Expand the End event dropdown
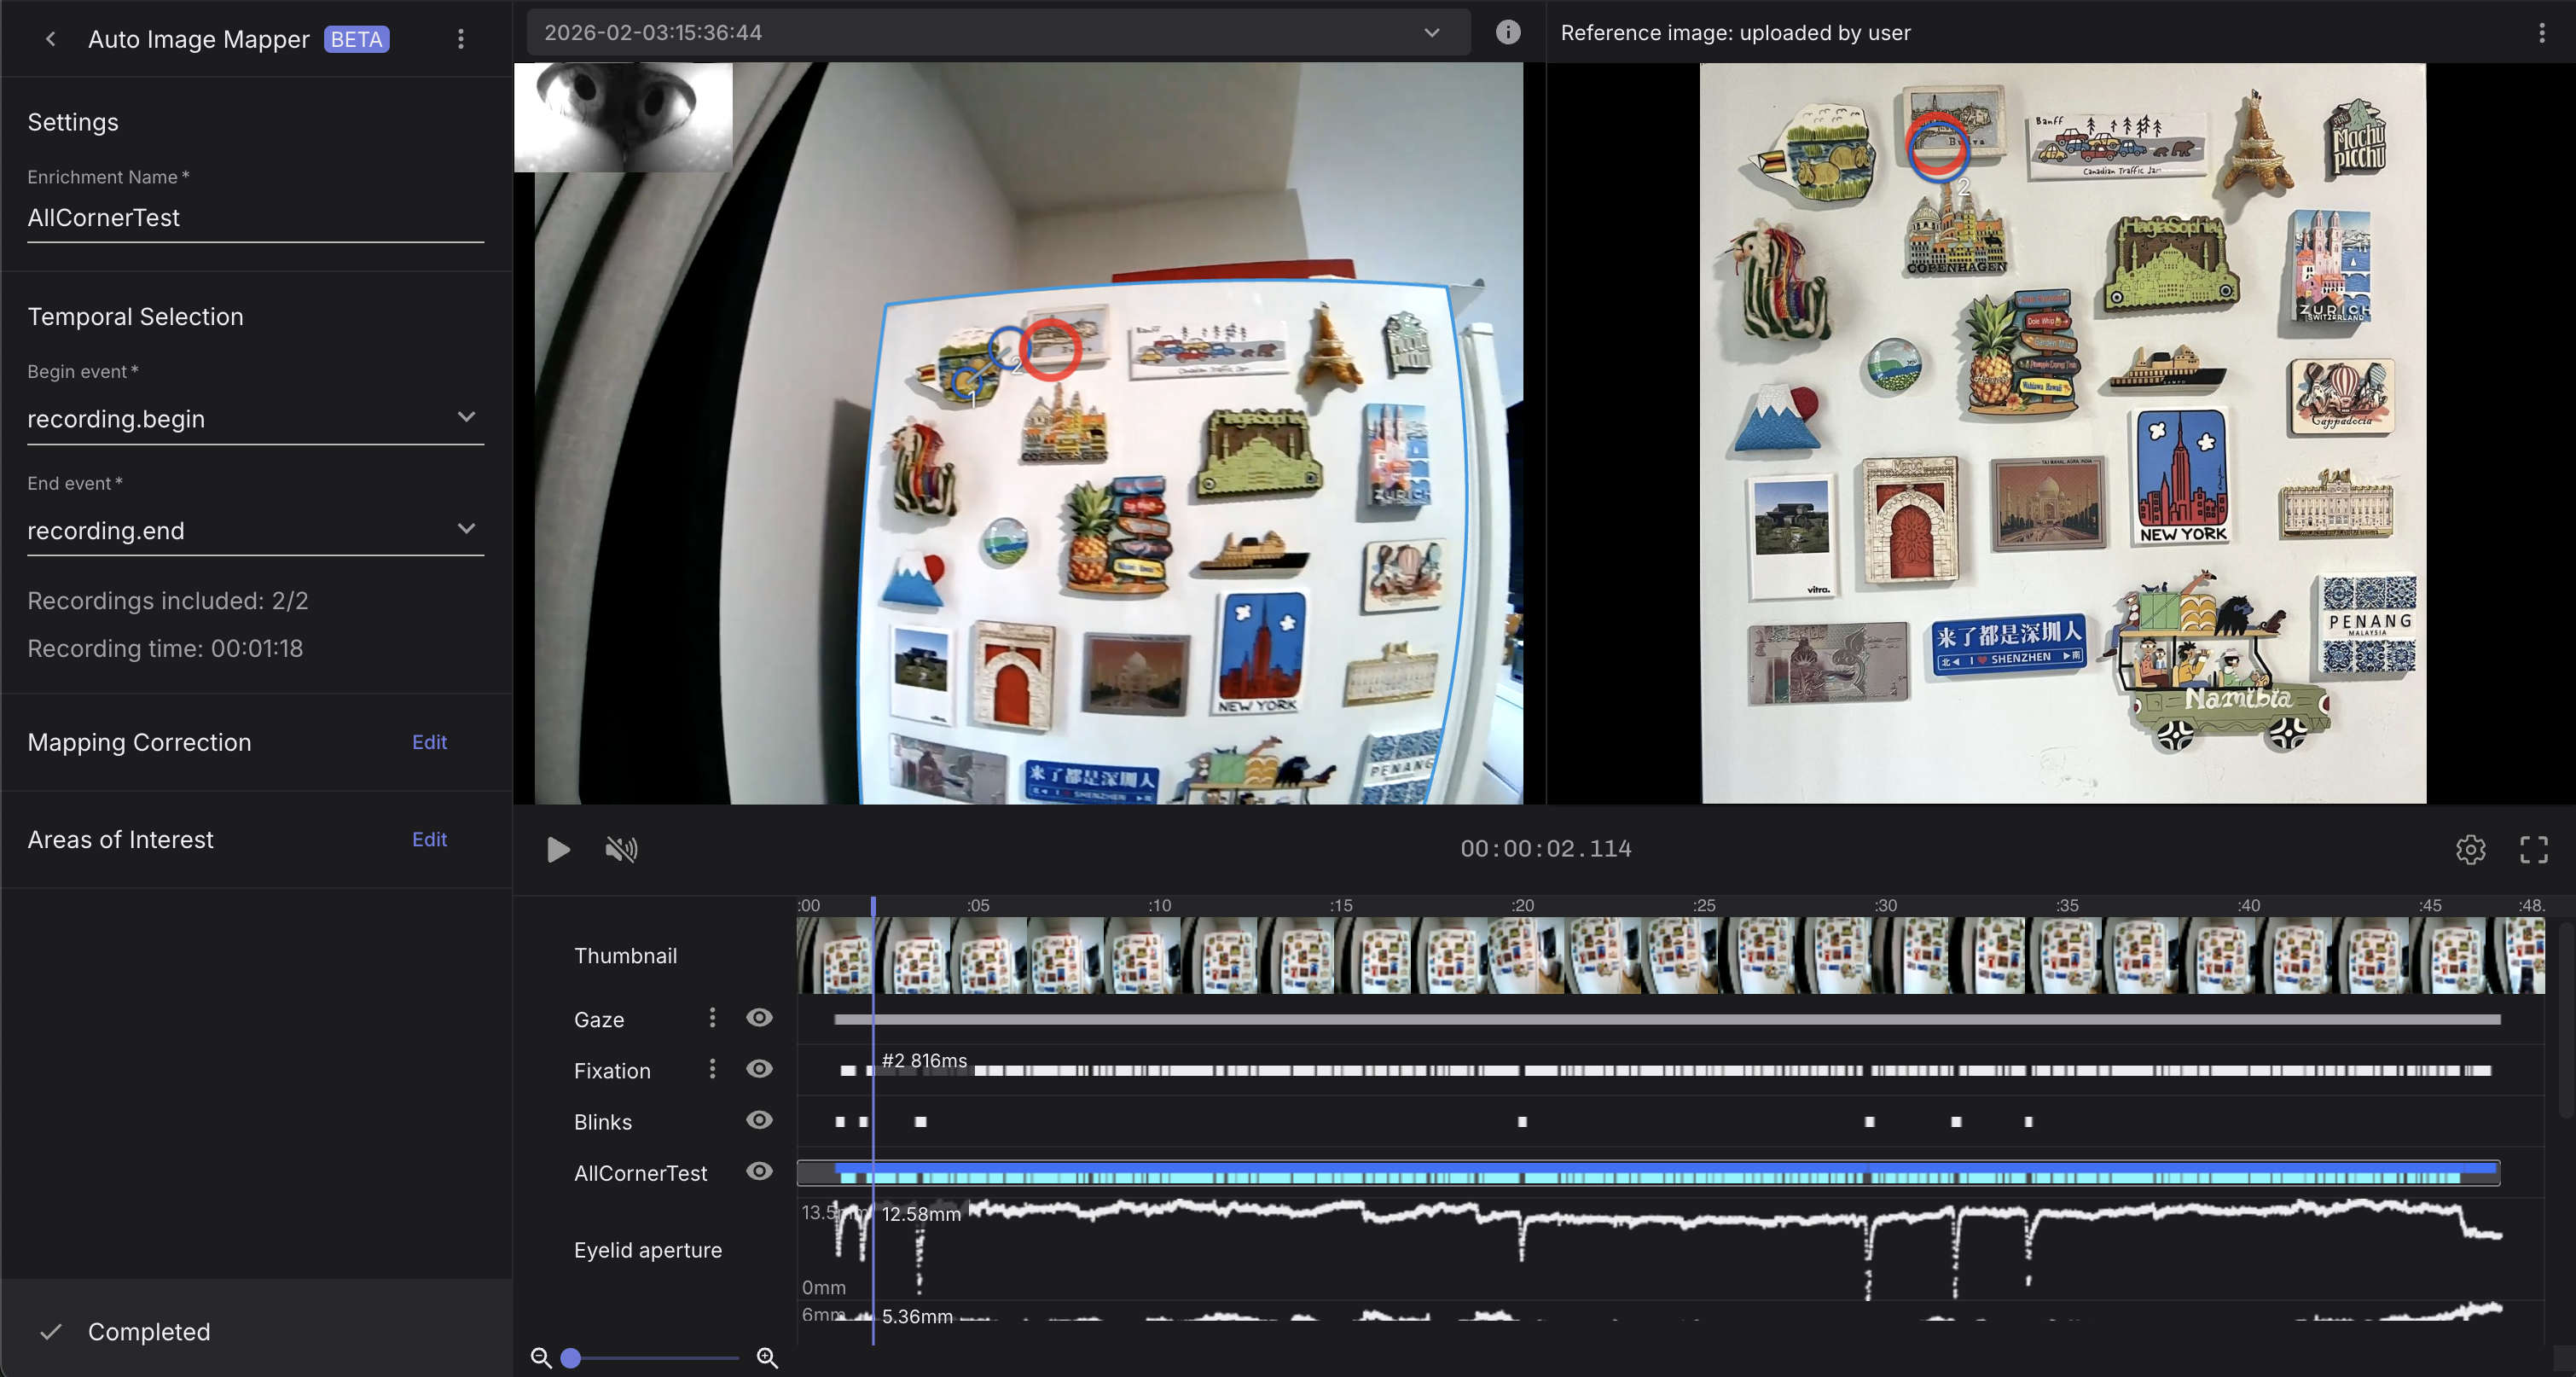The image size is (2576, 1377). tap(466, 529)
